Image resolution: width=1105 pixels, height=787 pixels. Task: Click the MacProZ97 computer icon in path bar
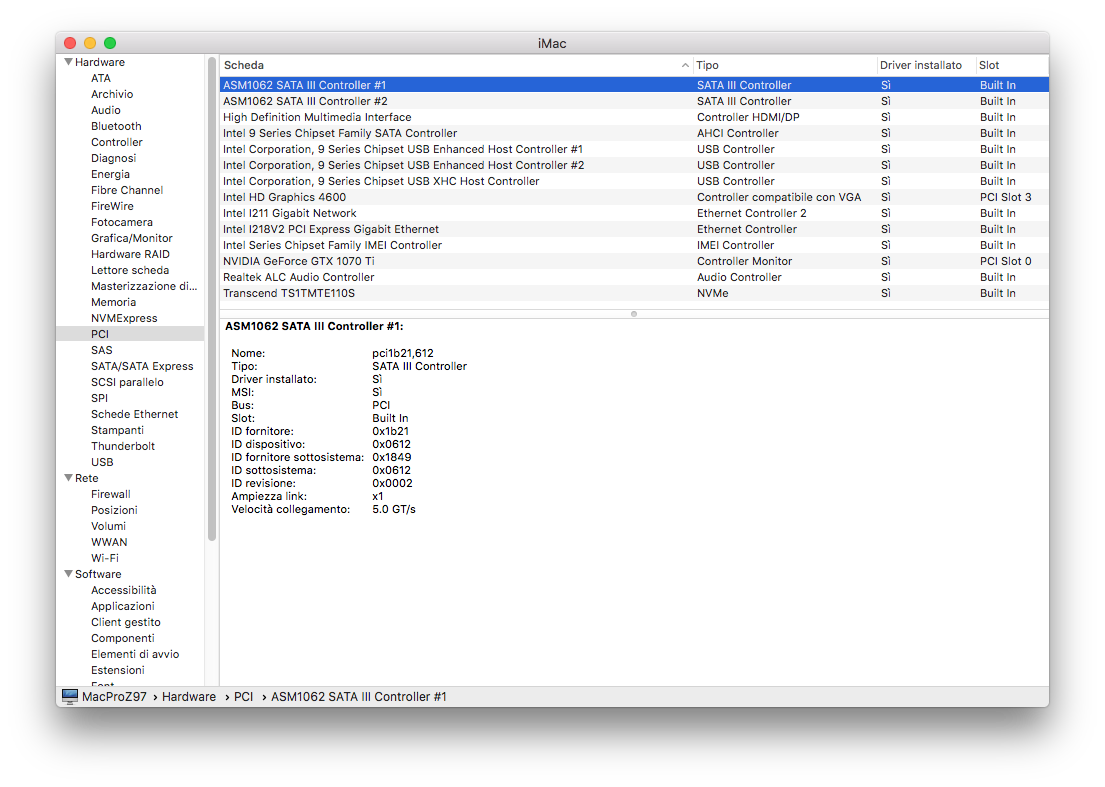(x=70, y=696)
